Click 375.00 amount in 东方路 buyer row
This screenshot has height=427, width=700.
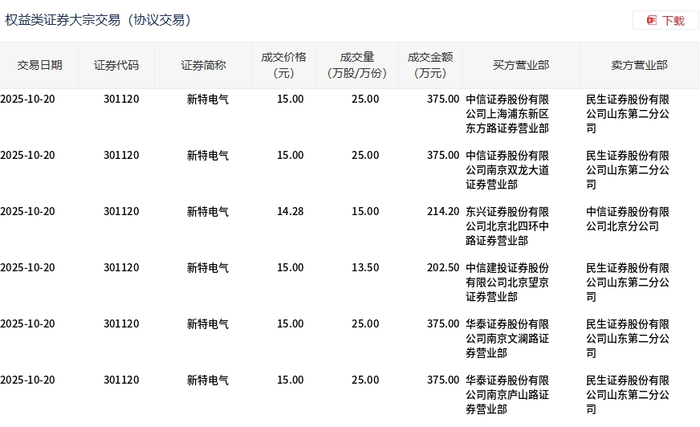coord(443,99)
